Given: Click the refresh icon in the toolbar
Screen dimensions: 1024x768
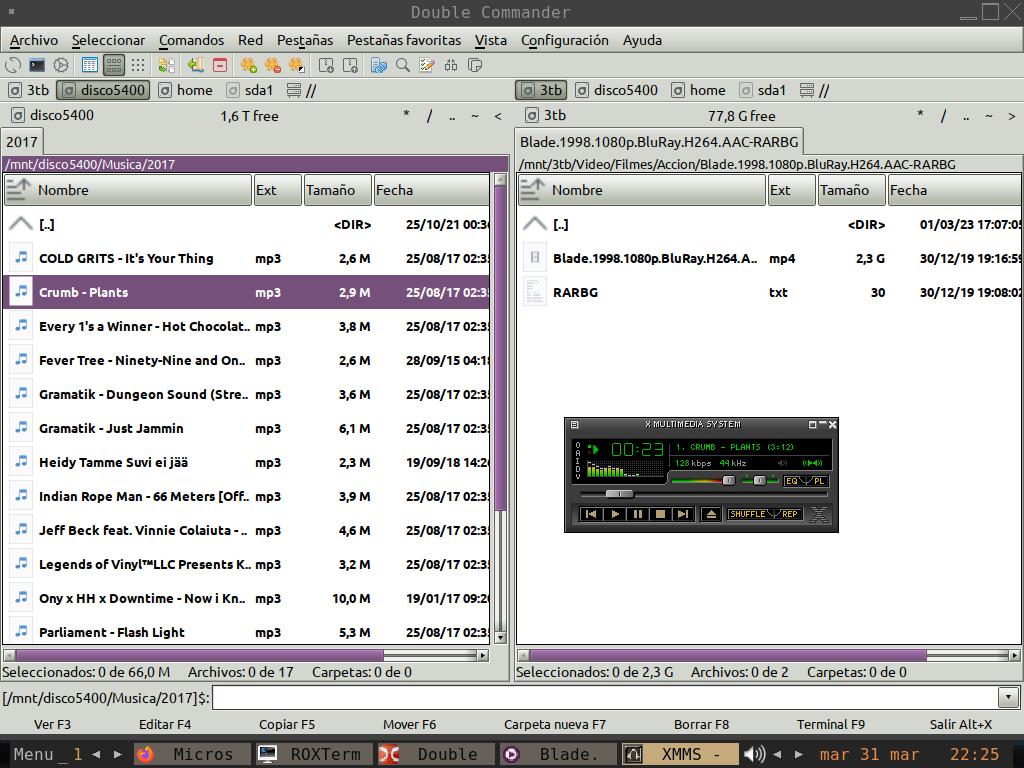Looking at the screenshot, I should tap(13, 65).
